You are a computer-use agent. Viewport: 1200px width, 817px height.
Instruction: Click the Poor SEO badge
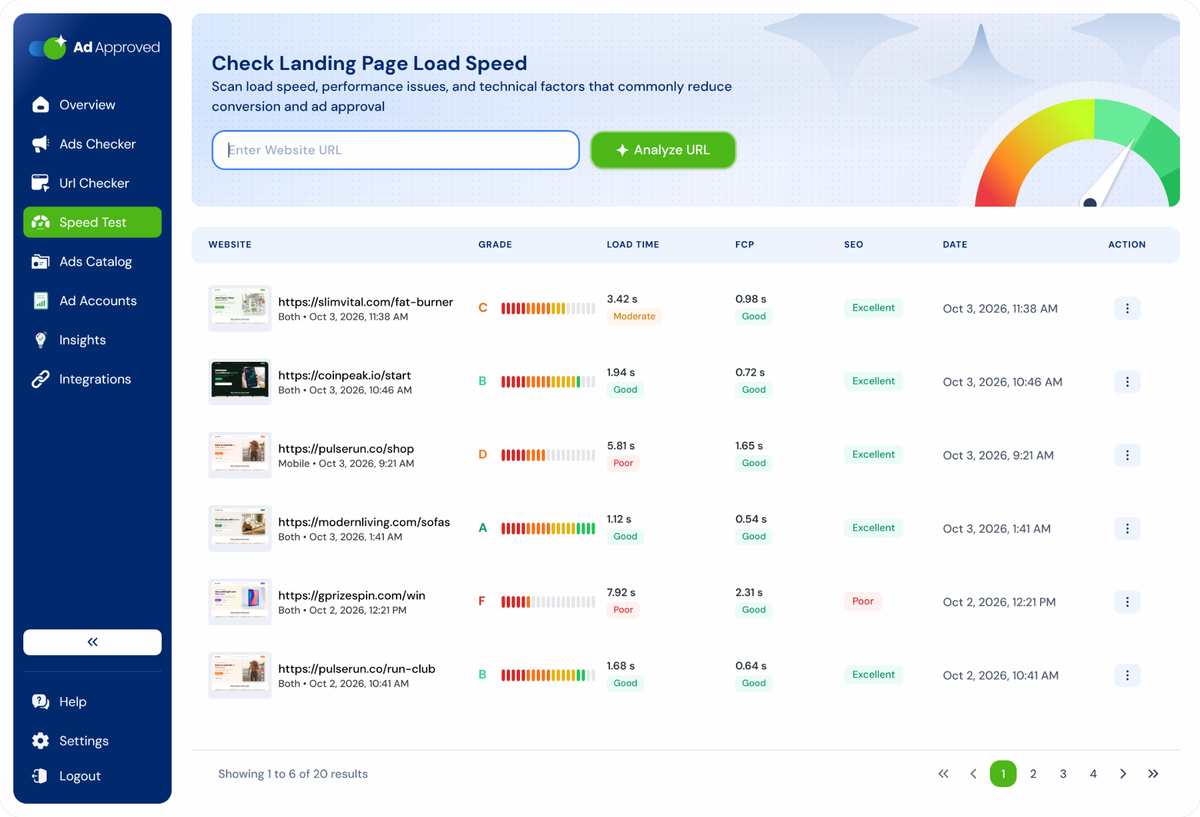tap(863, 601)
